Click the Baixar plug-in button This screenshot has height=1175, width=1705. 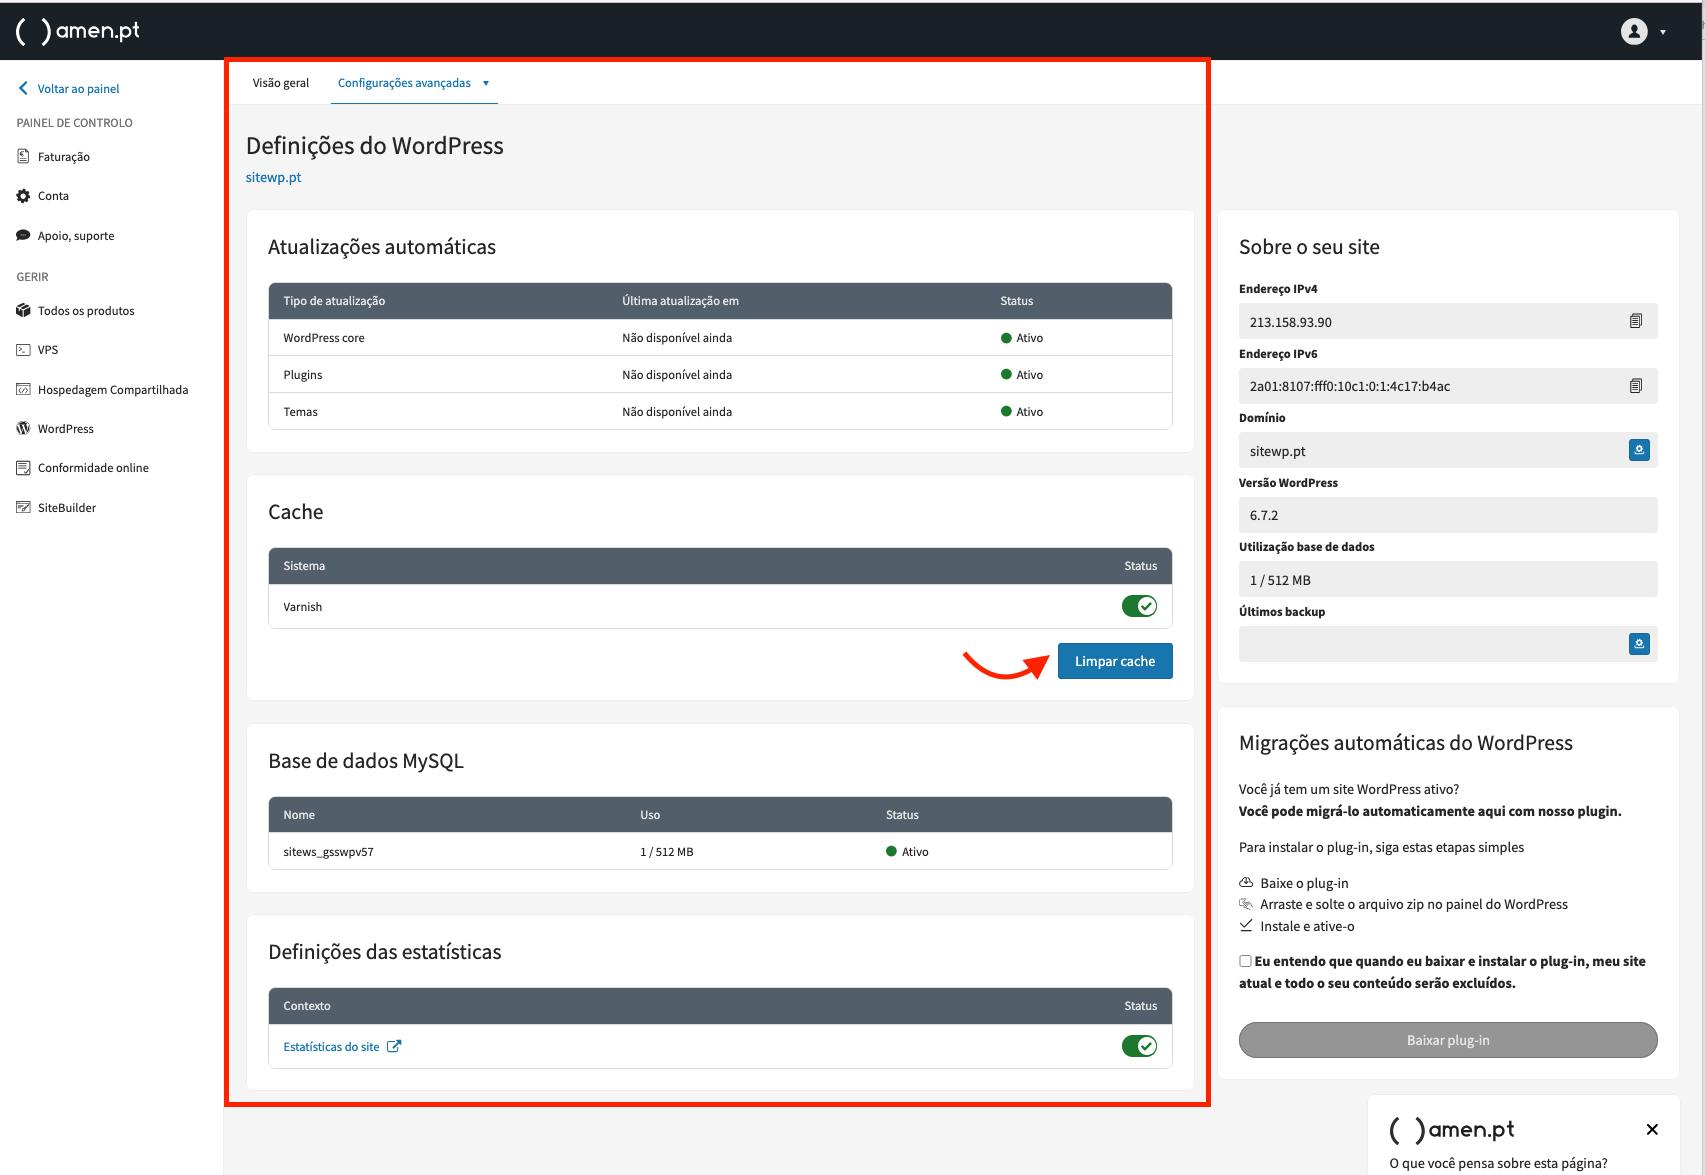coord(1447,1040)
